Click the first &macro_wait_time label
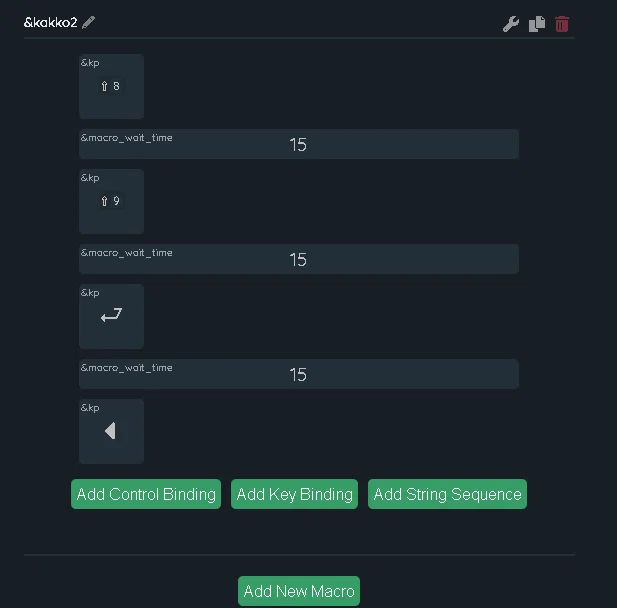617x608 pixels. tap(127, 138)
